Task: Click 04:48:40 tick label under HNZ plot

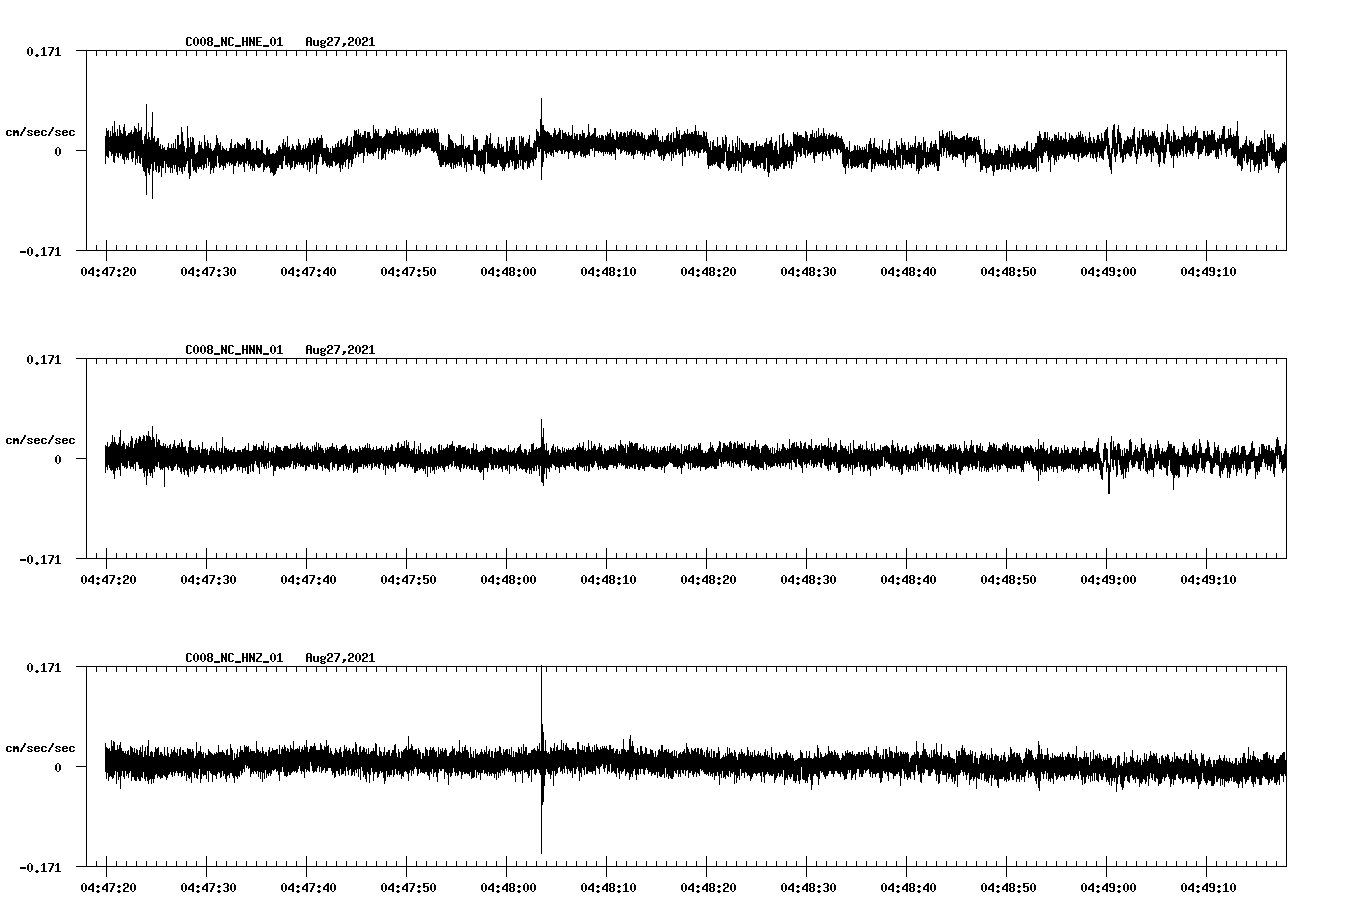Action: pyautogui.click(x=909, y=888)
